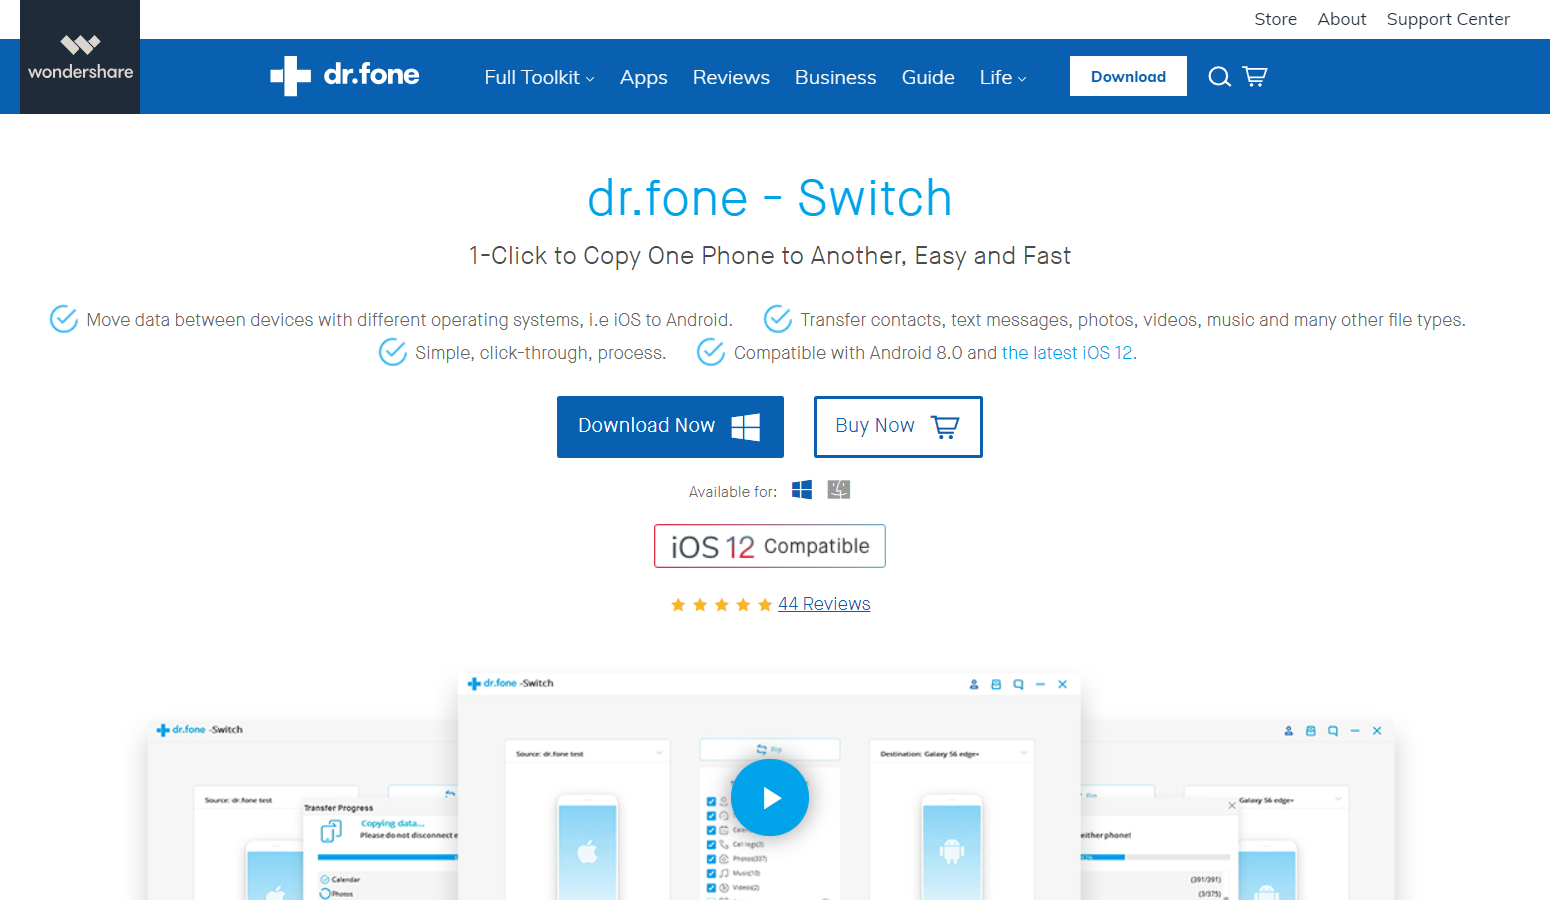Click the account icon in the right Switch window
This screenshot has width=1550, height=900.
point(1289,731)
